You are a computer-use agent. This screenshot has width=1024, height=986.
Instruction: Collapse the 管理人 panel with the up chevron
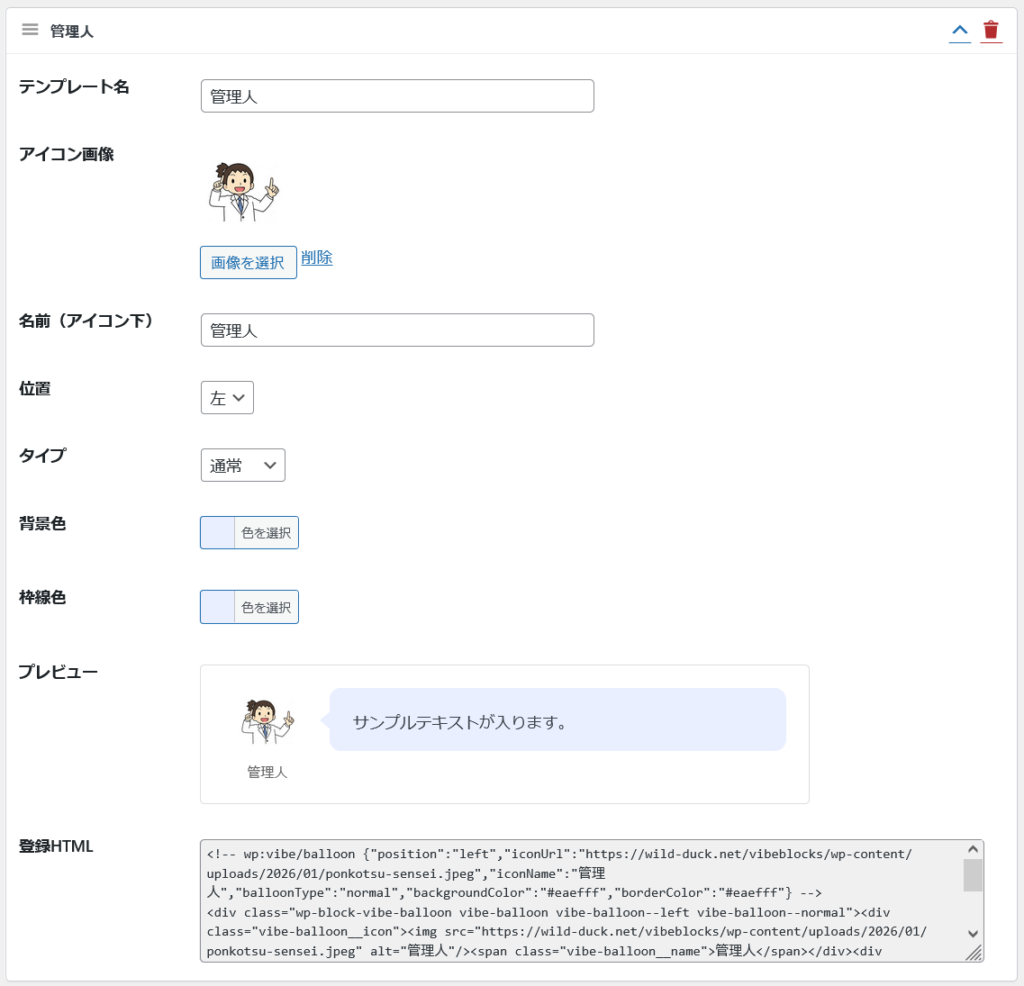click(x=959, y=31)
